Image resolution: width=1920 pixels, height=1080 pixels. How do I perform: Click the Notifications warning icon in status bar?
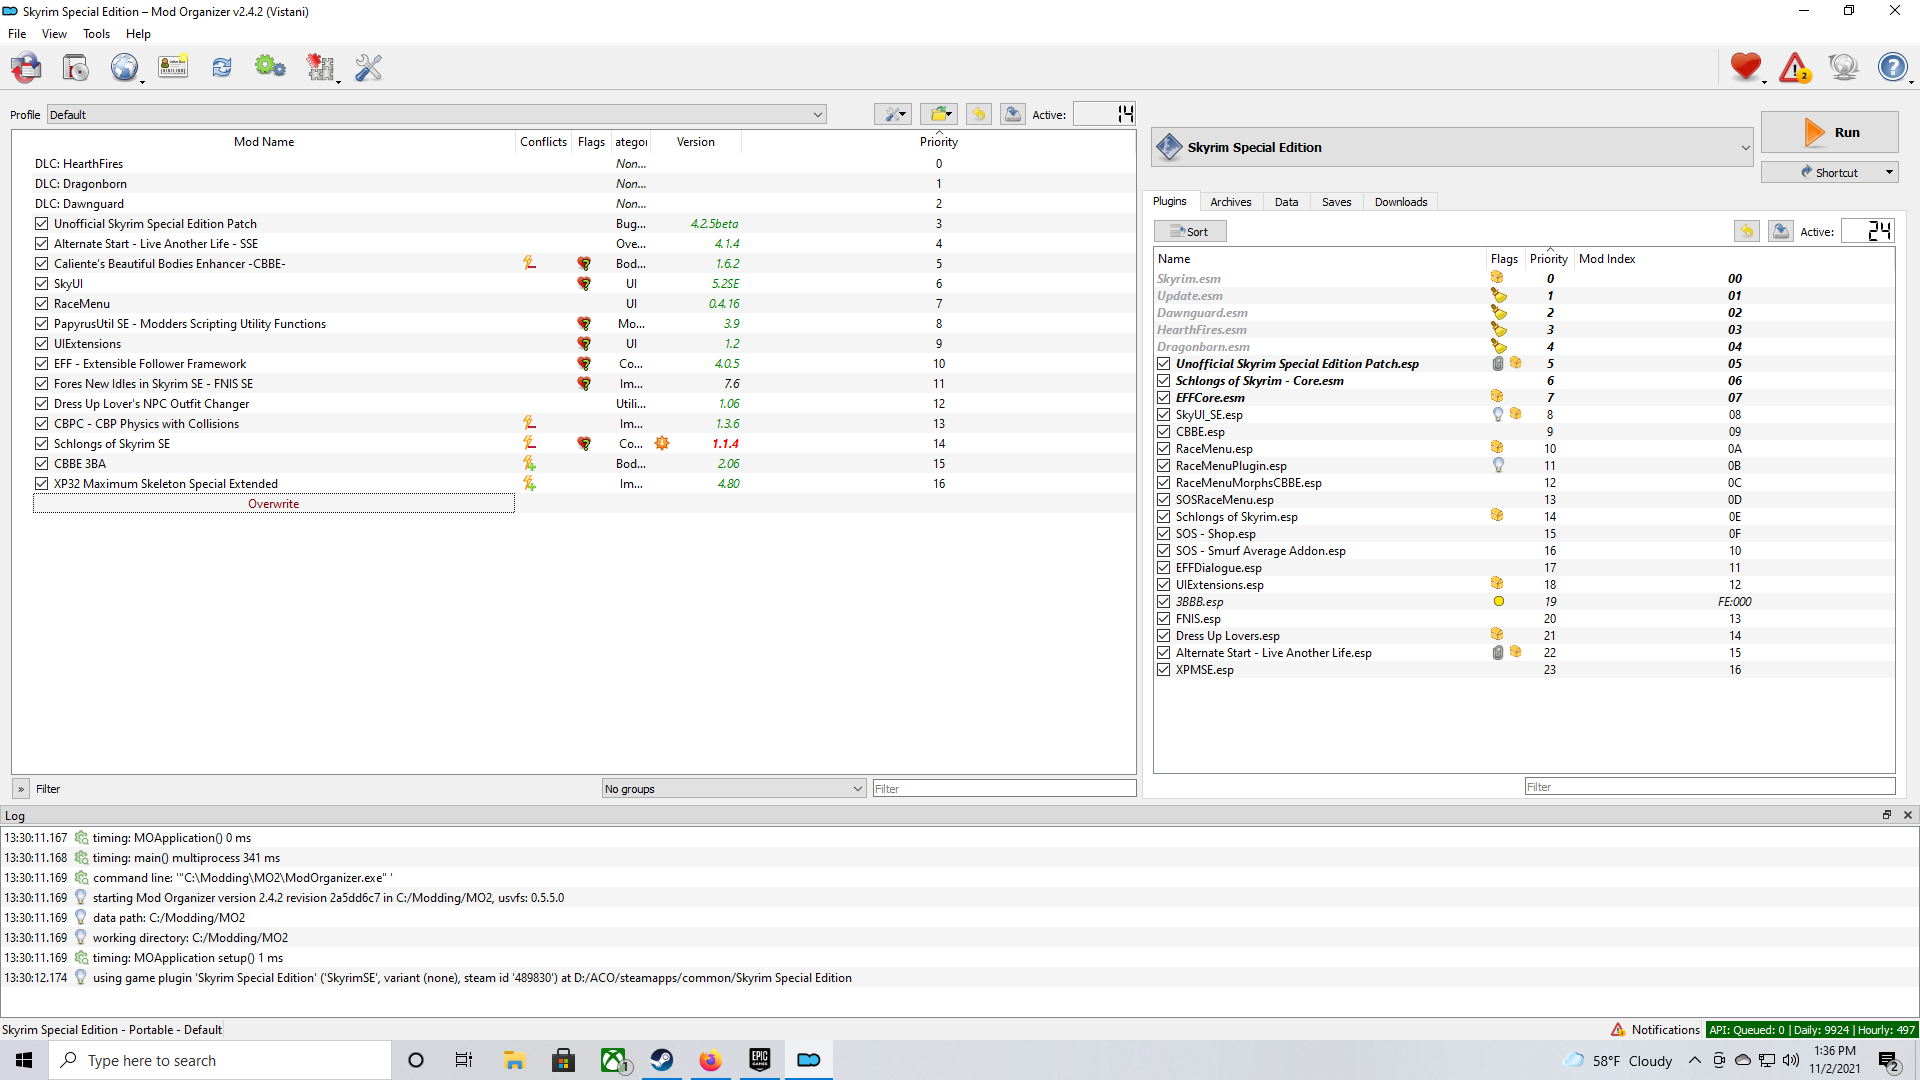[x=1618, y=1030]
